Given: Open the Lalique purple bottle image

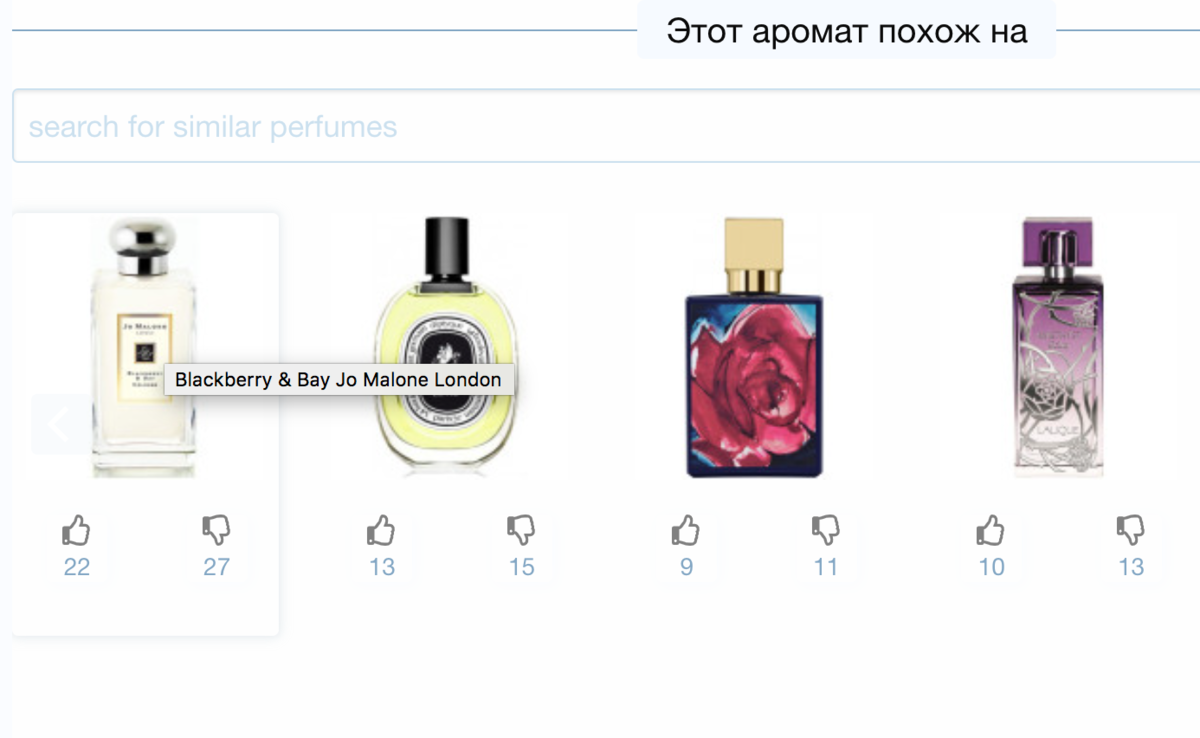Looking at the screenshot, I should point(1059,347).
